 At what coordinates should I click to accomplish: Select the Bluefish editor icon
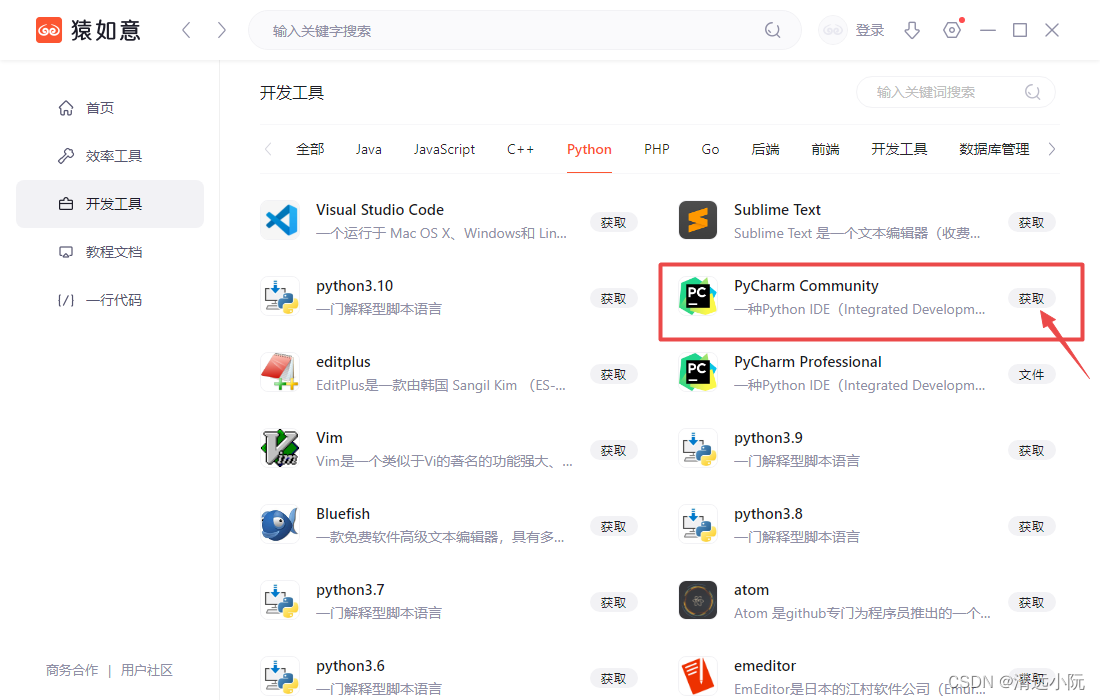click(279, 524)
